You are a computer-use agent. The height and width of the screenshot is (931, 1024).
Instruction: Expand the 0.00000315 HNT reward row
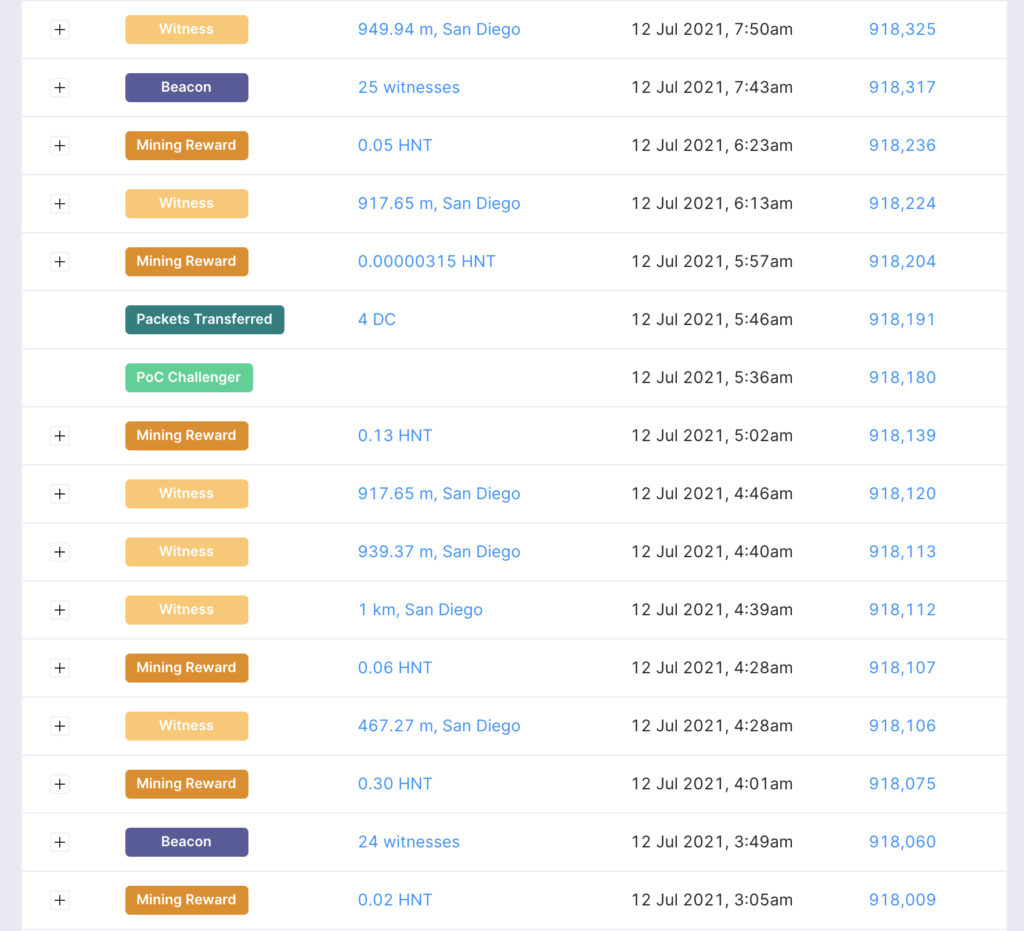point(60,262)
